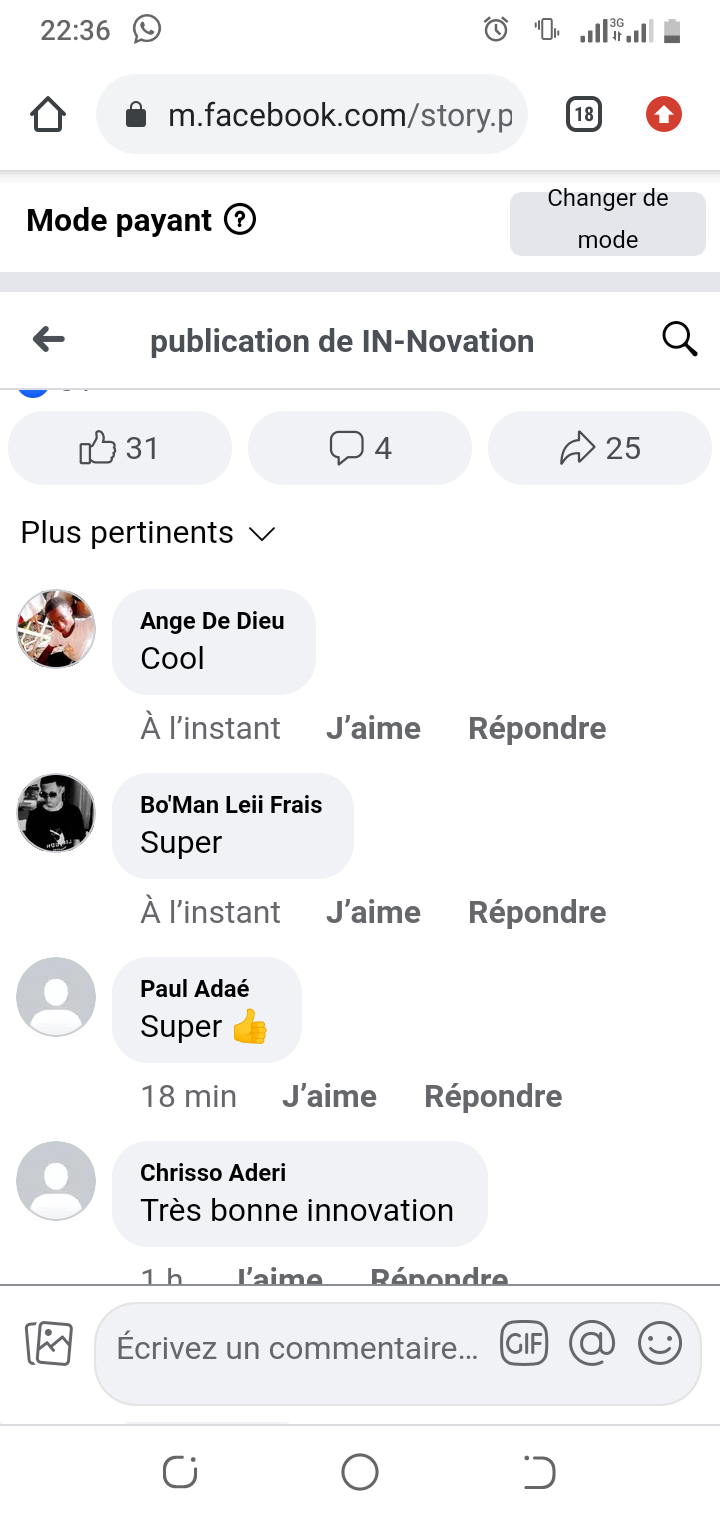Tap the help icon next to Mode payant
Image resolution: width=720 pixels, height=1520 pixels.
(x=240, y=219)
